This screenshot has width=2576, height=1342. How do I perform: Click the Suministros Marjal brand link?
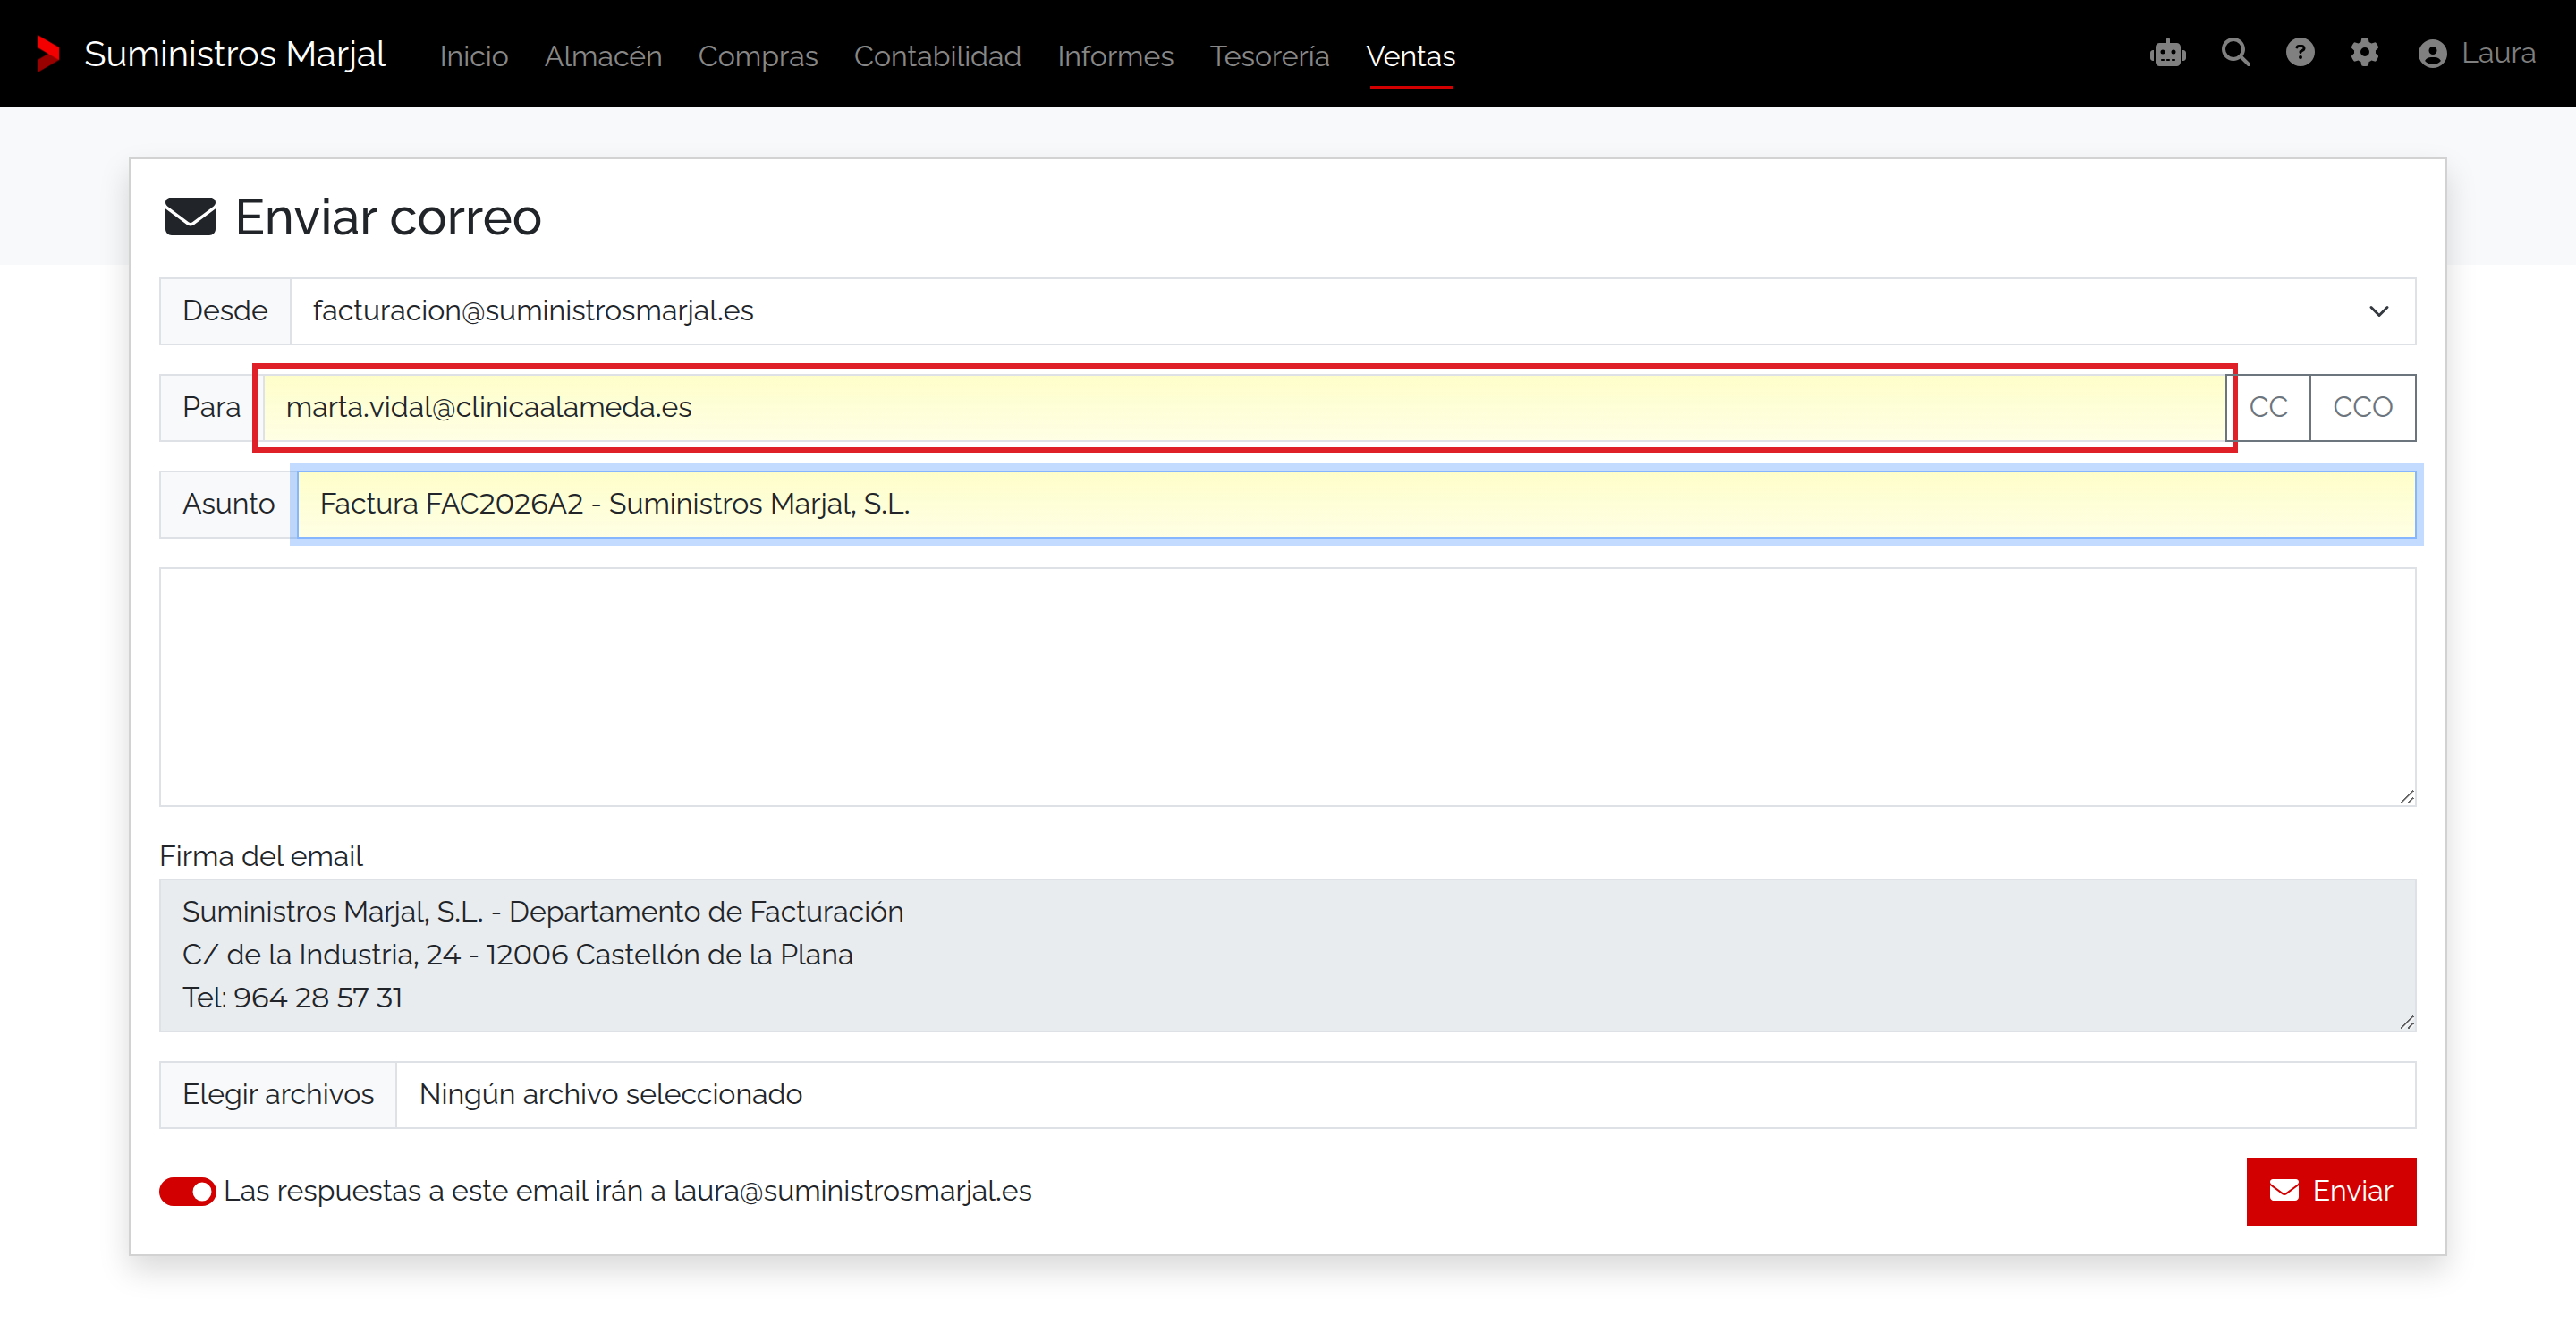click(x=235, y=54)
